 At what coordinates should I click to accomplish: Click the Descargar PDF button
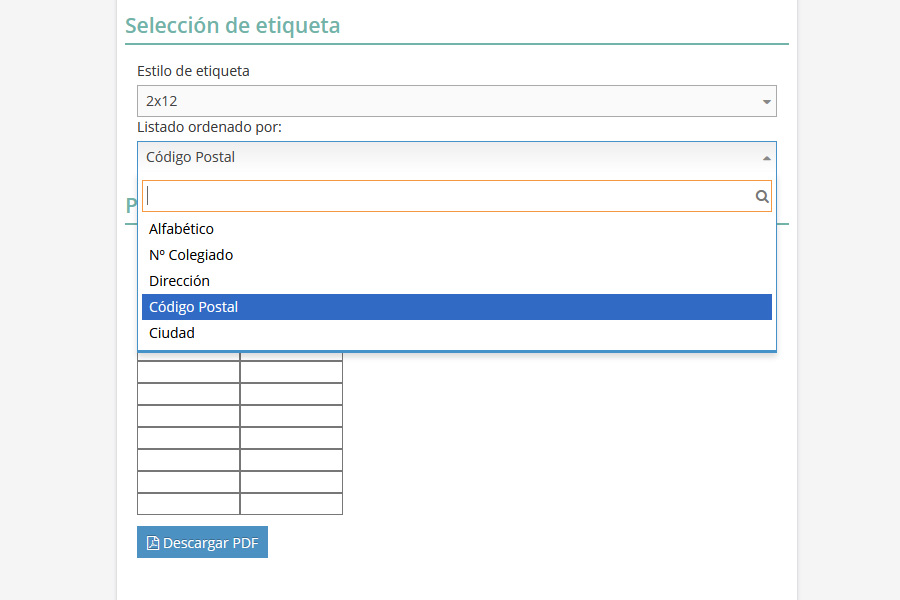tap(202, 542)
